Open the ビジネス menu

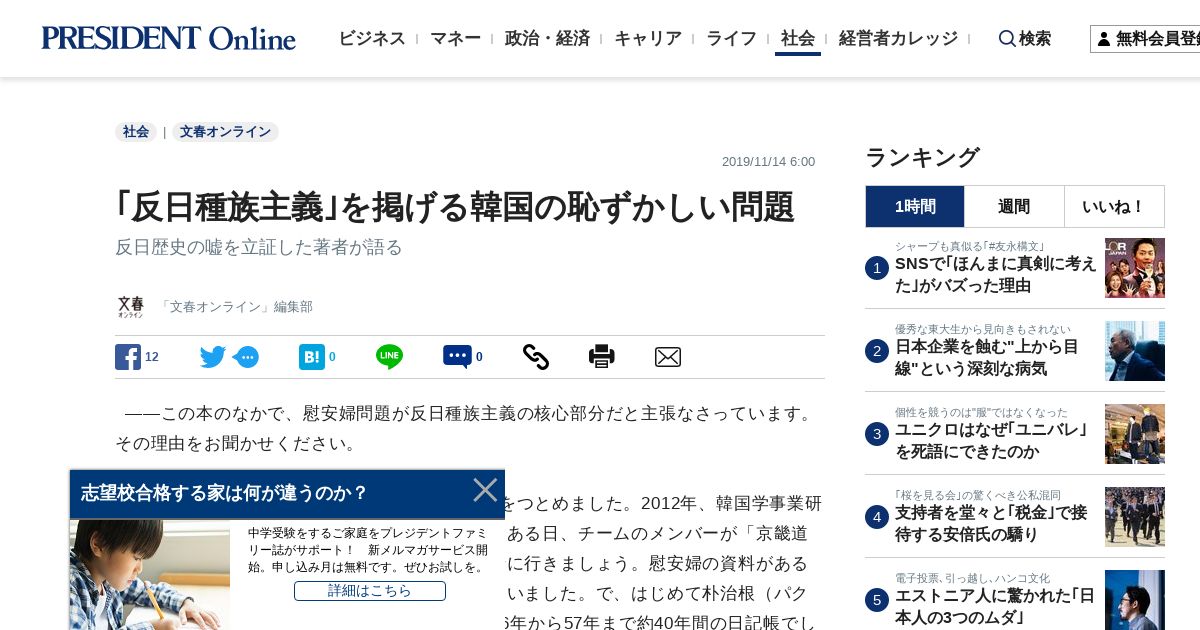tap(372, 39)
